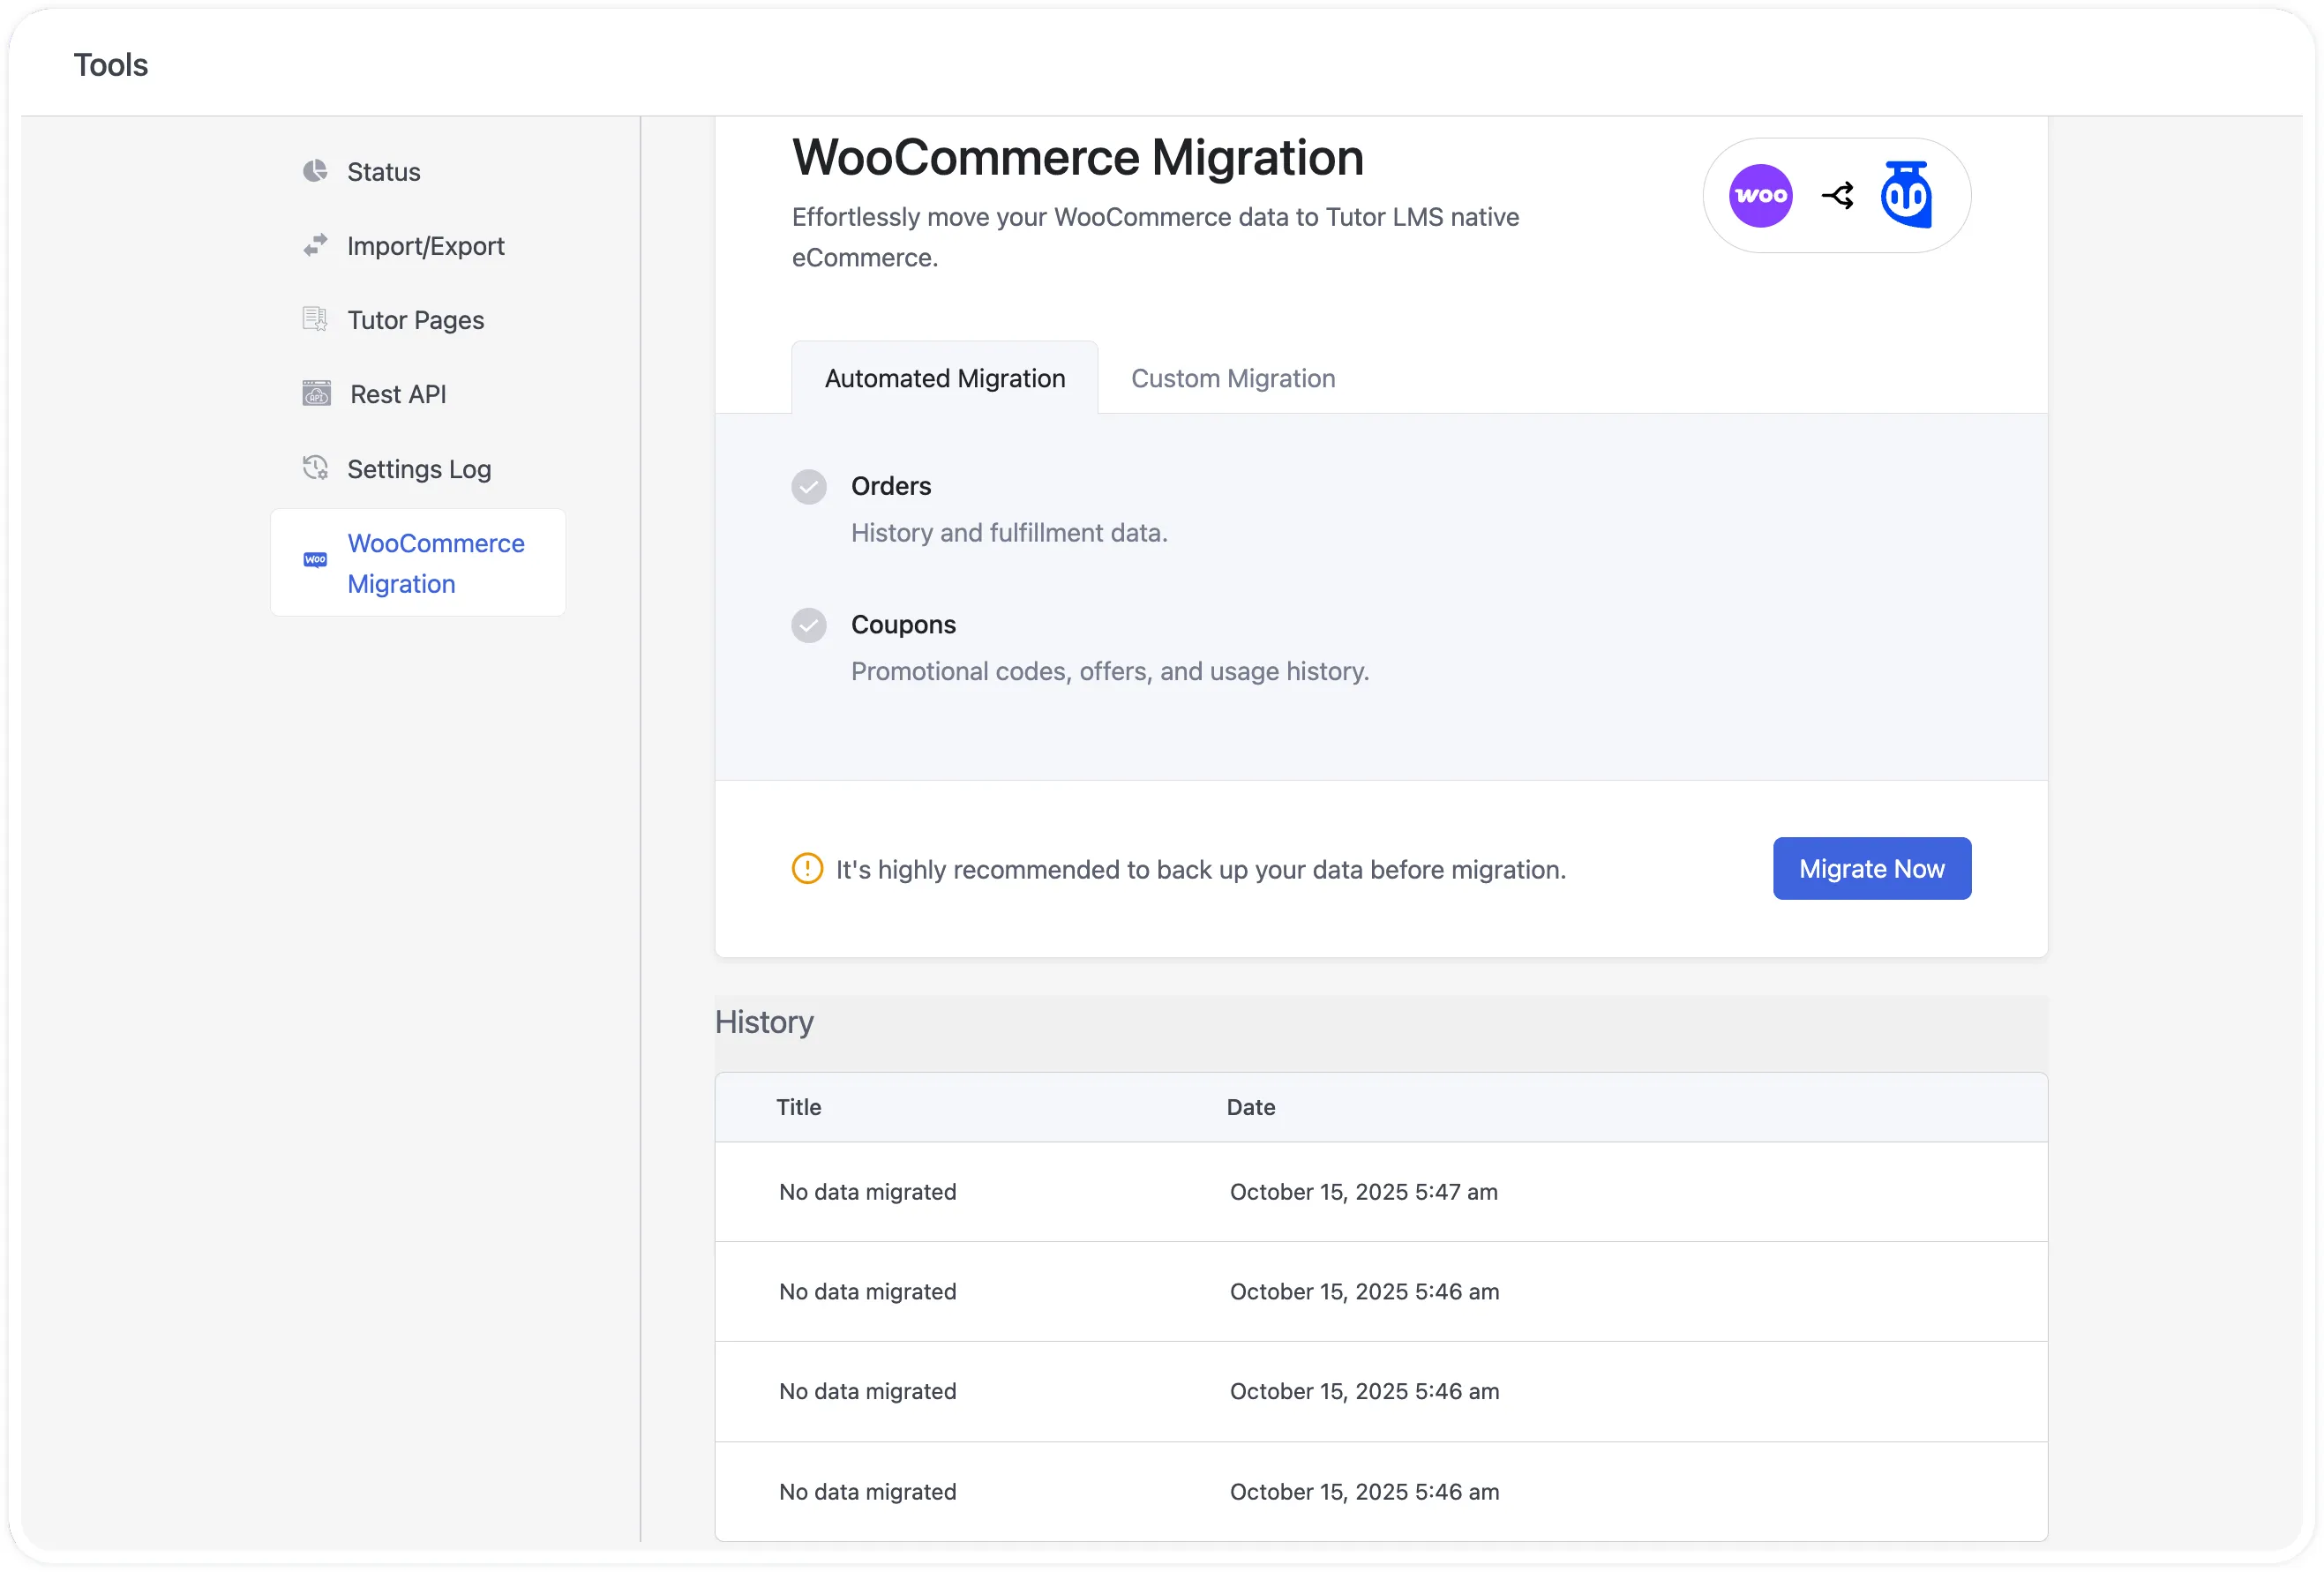This screenshot has width=2324, height=1572.
Task: Click the purple Woo logo circle
Action: pyautogui.click(x=1760, y=196)
